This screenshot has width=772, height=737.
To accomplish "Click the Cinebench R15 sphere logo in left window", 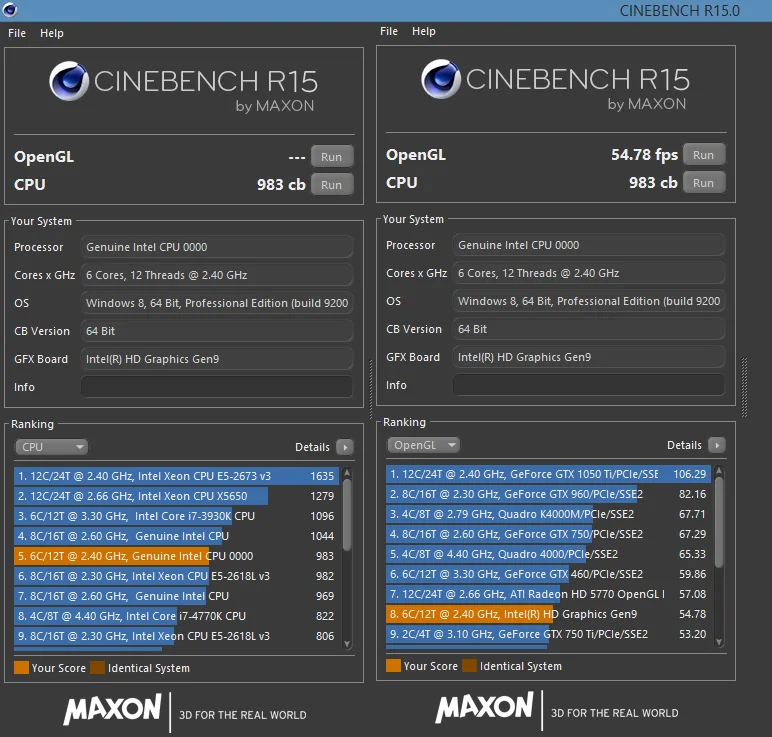I will 69,81.
